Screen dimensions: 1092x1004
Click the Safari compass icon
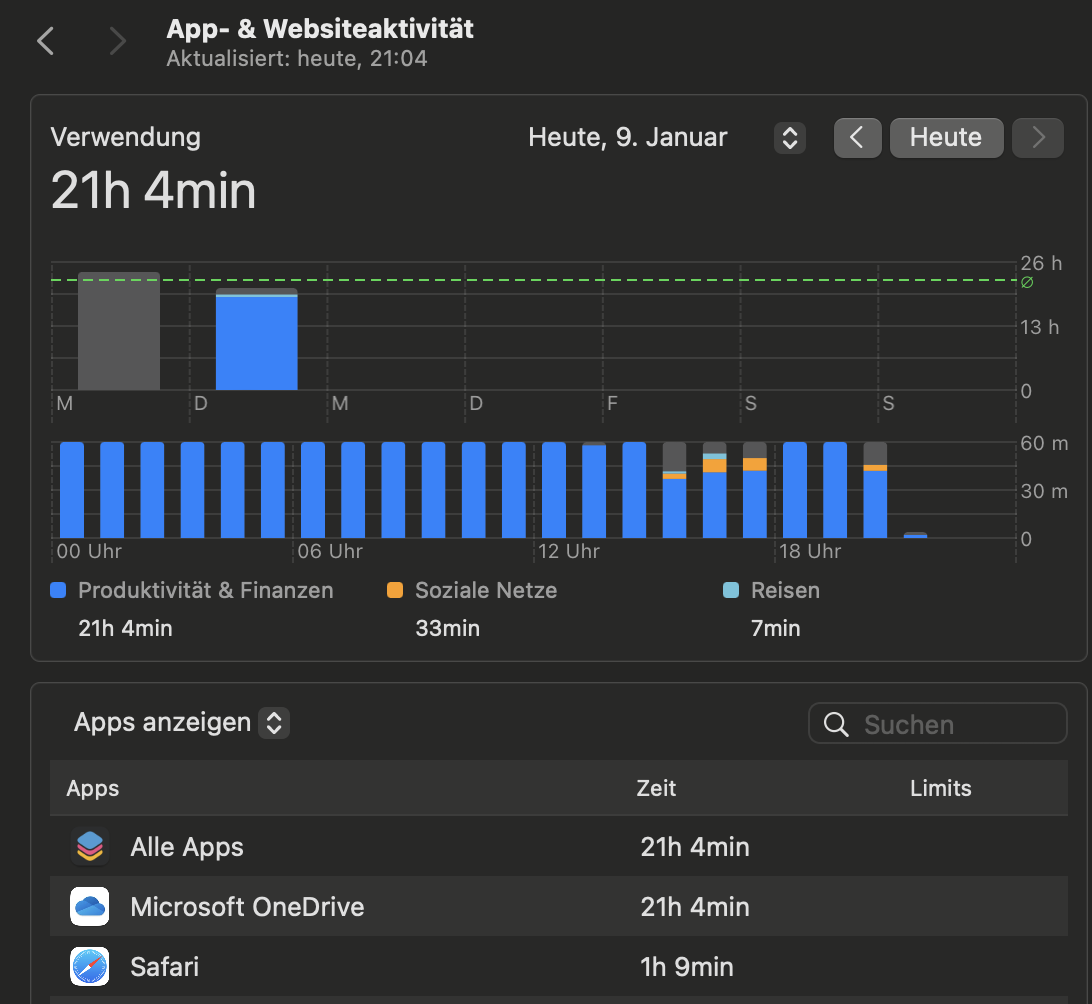90,967
